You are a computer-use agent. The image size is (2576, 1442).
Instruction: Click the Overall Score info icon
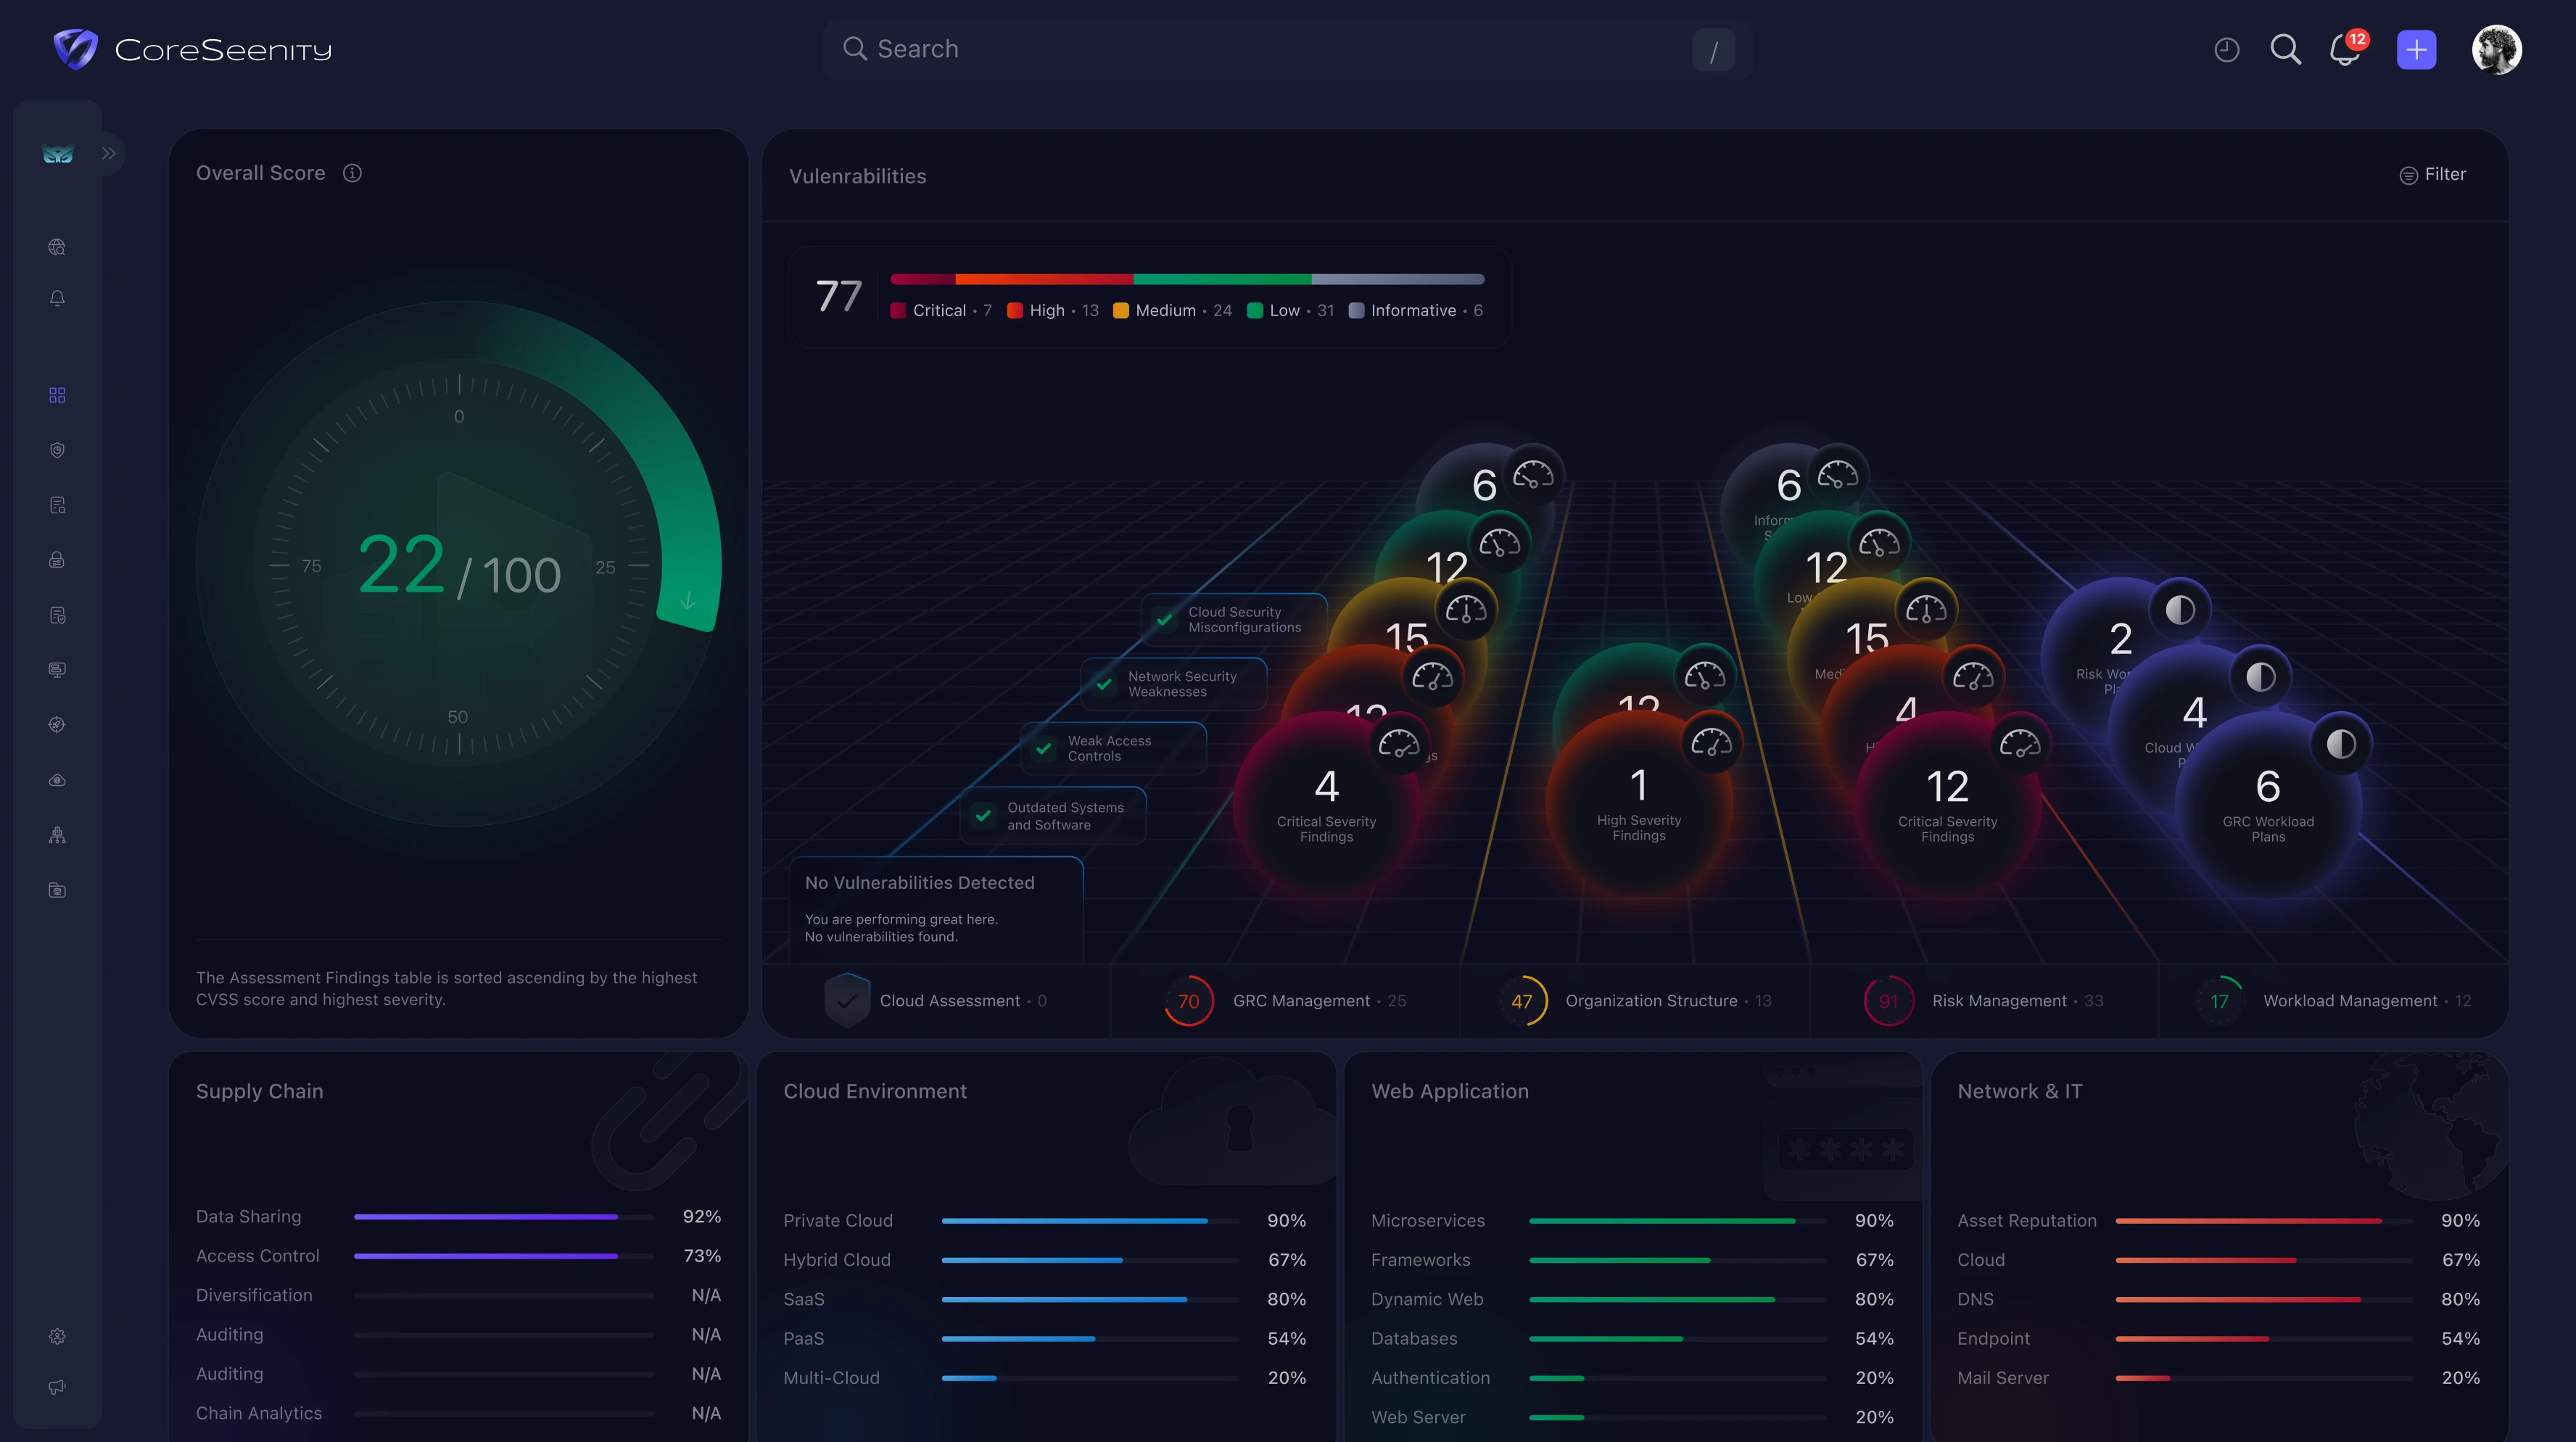[352, 173]
